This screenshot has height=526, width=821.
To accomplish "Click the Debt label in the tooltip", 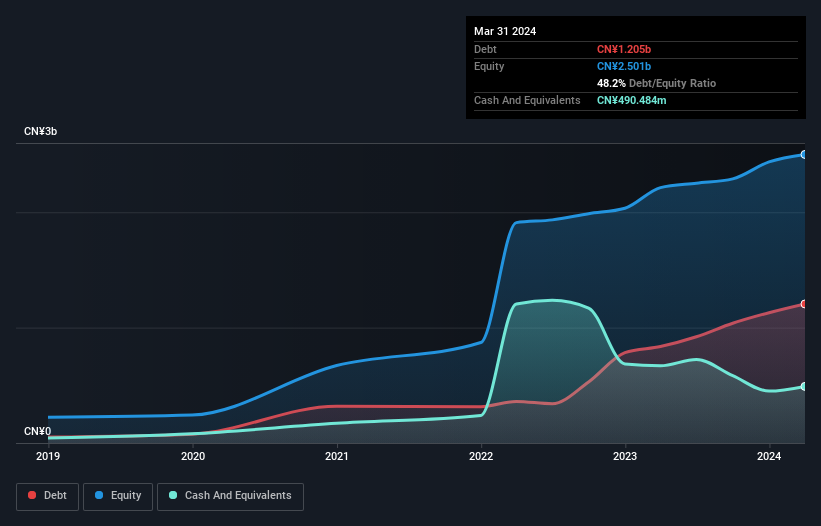I will click(x=485, y=49).
